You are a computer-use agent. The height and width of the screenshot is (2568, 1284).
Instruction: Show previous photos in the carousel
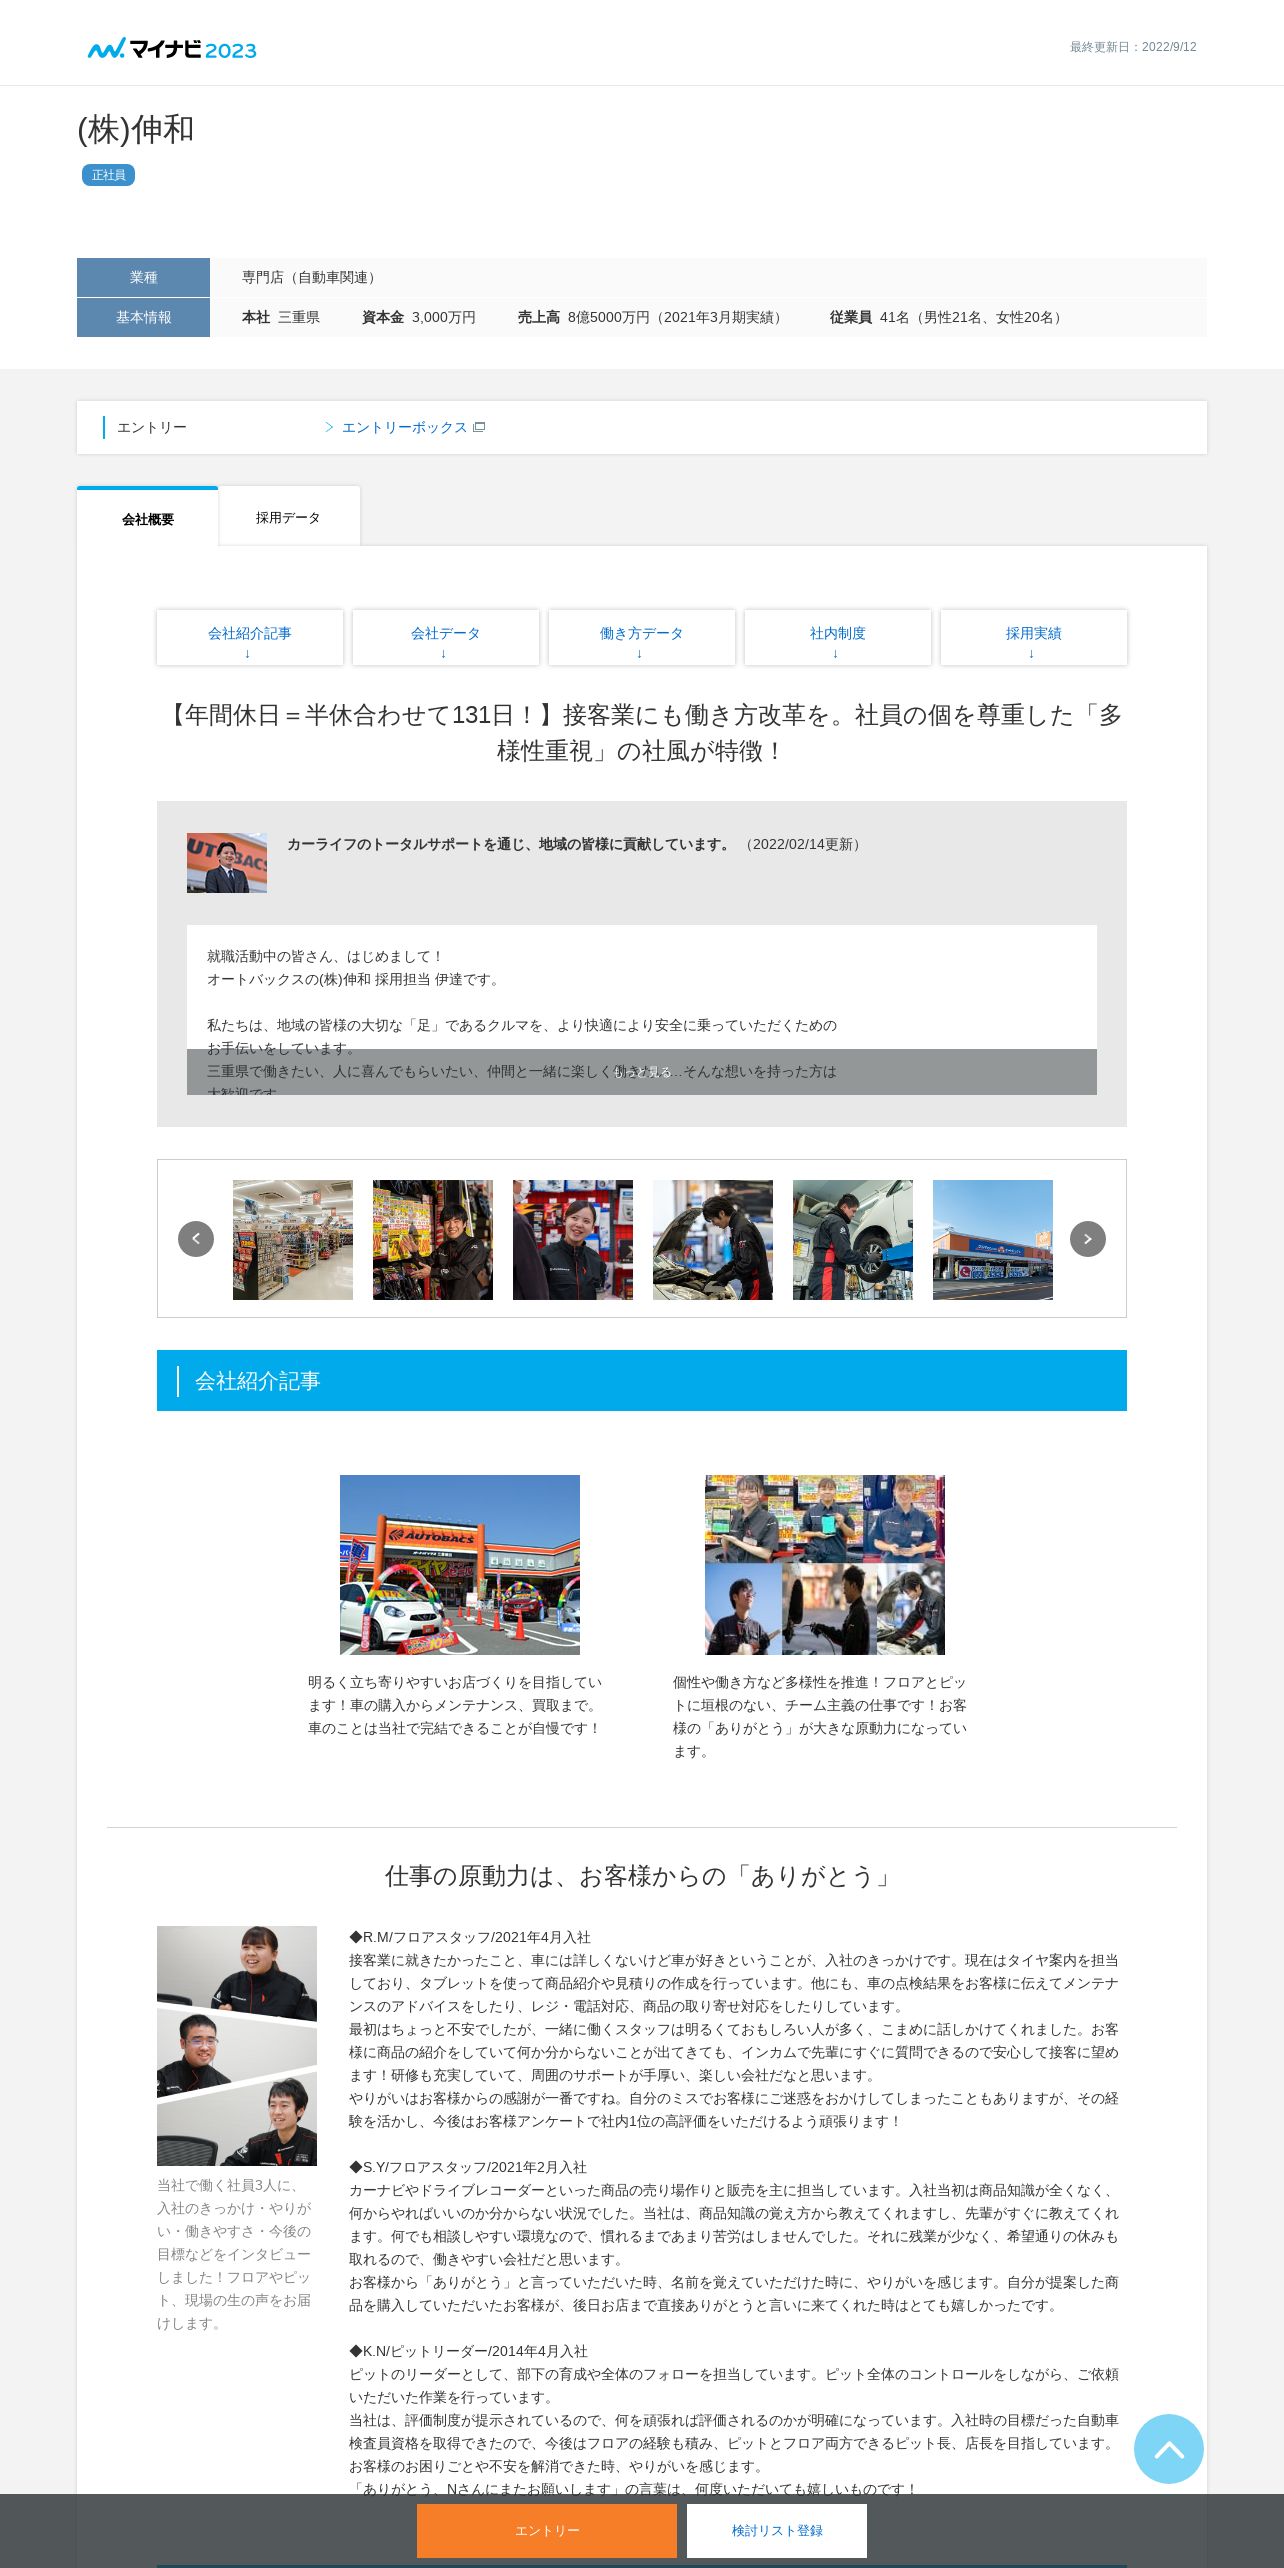196,1239
